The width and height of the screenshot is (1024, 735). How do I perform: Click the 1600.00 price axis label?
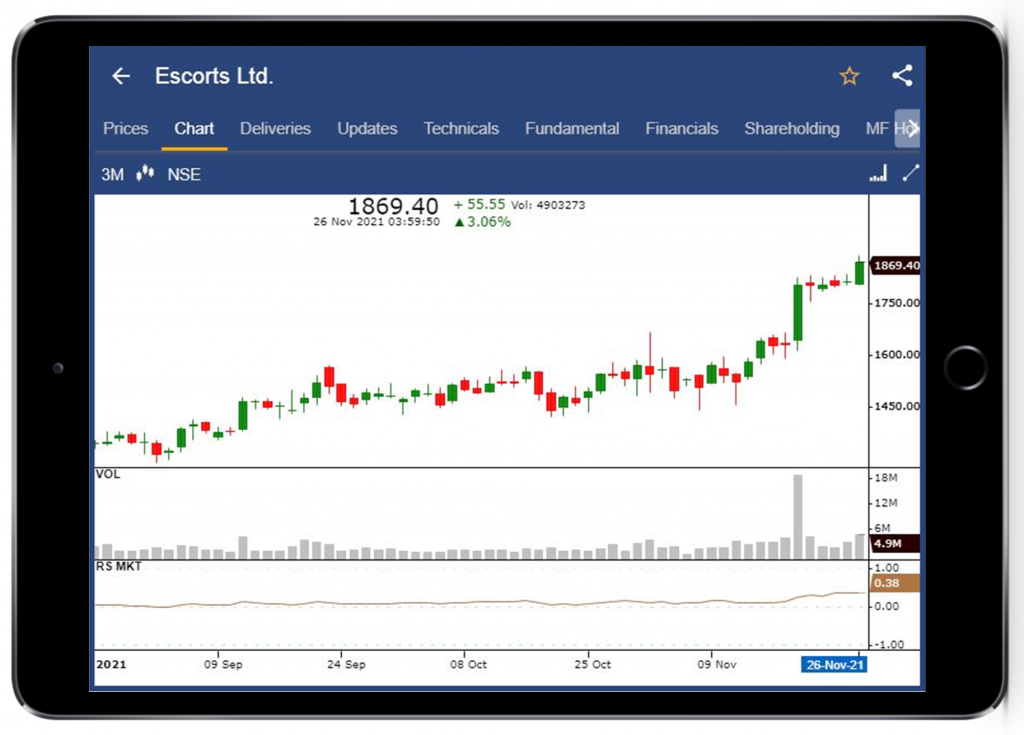click(897, 355)
